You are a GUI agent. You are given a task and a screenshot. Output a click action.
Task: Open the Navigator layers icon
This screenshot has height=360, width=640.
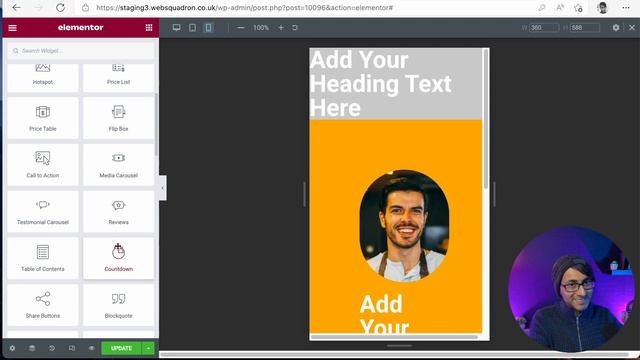tap(32, 348)
